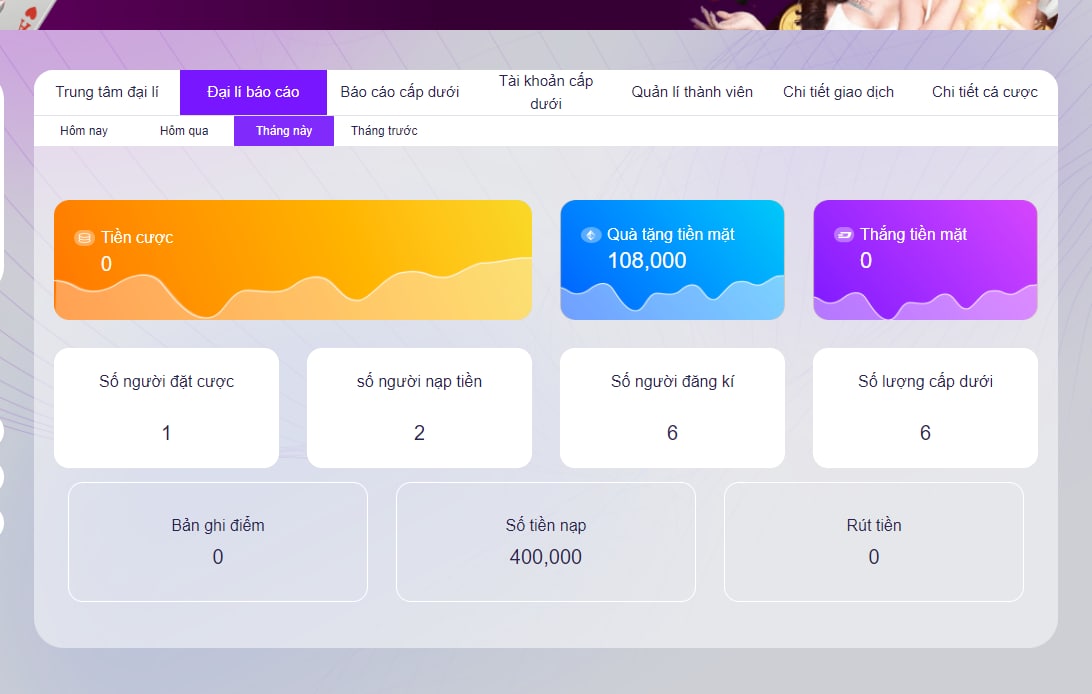Click the số người nạp tiền count 2

coord(419,433)
